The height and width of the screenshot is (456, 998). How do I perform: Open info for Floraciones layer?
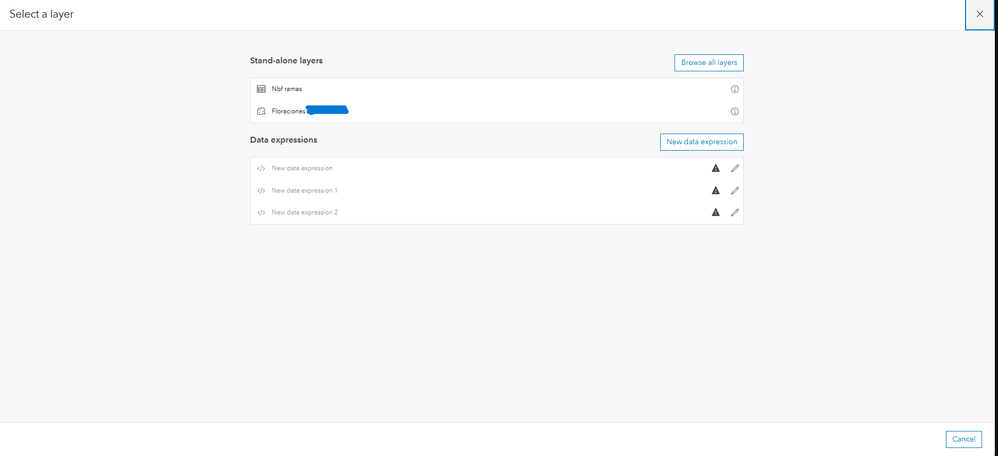pyautogui.click(x=734, y=111)
